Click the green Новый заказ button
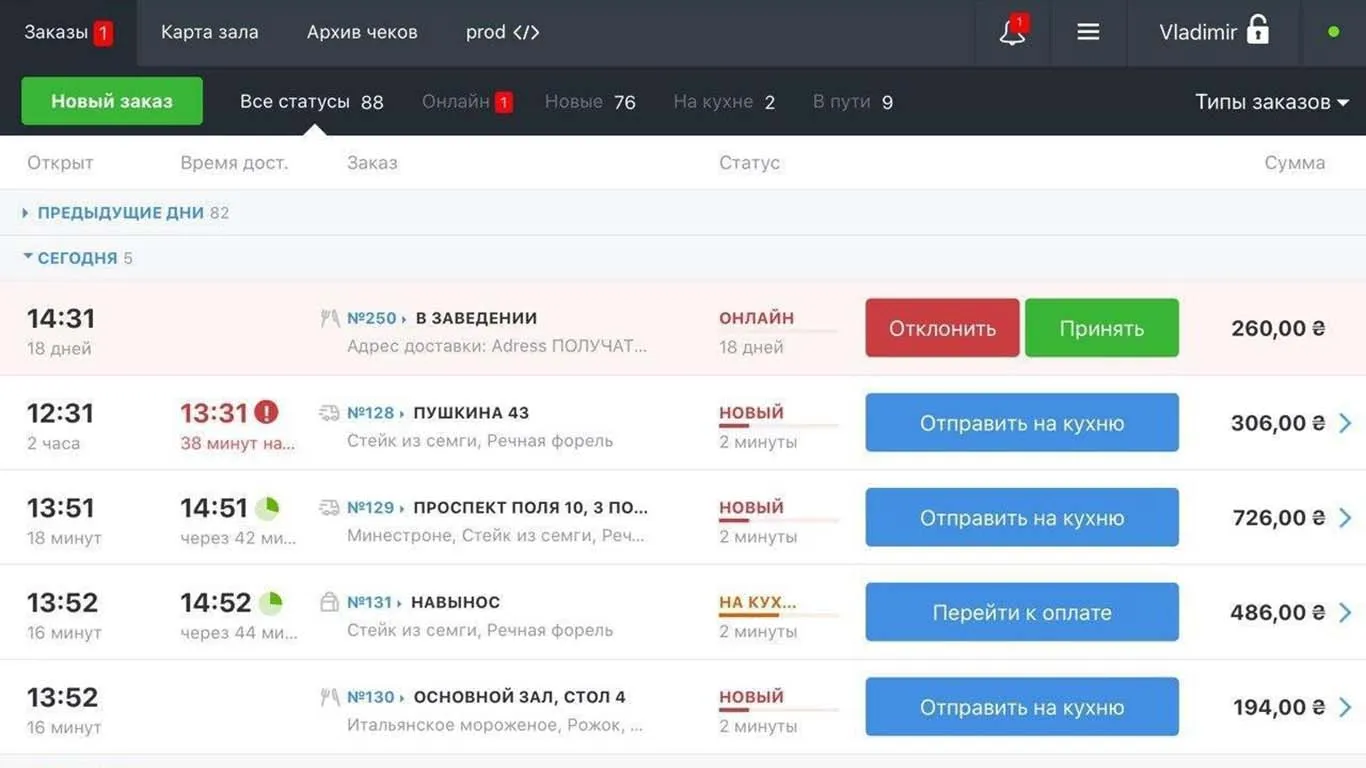This screenshot has width=1366, height=768. (112, 101)
